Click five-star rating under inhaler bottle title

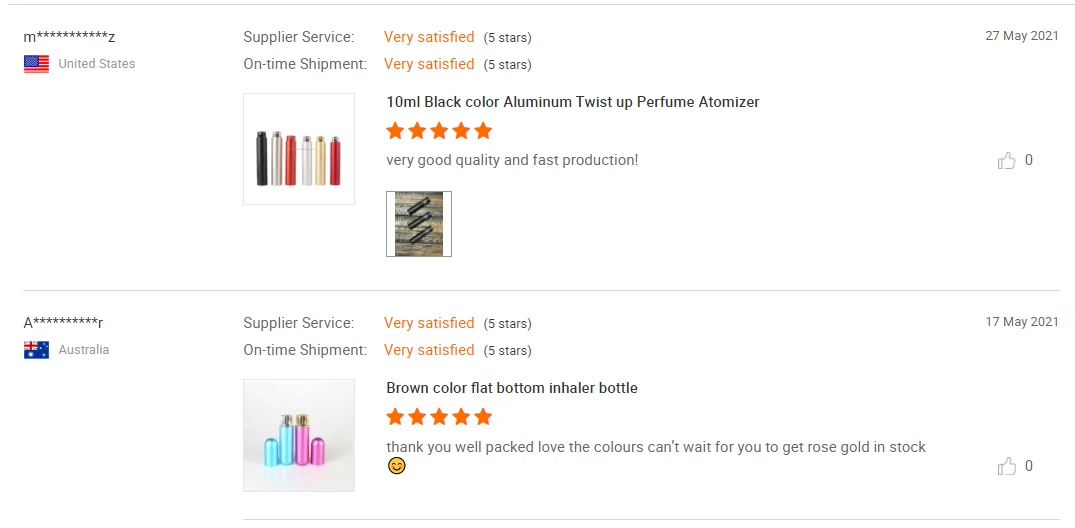(439, 417)
